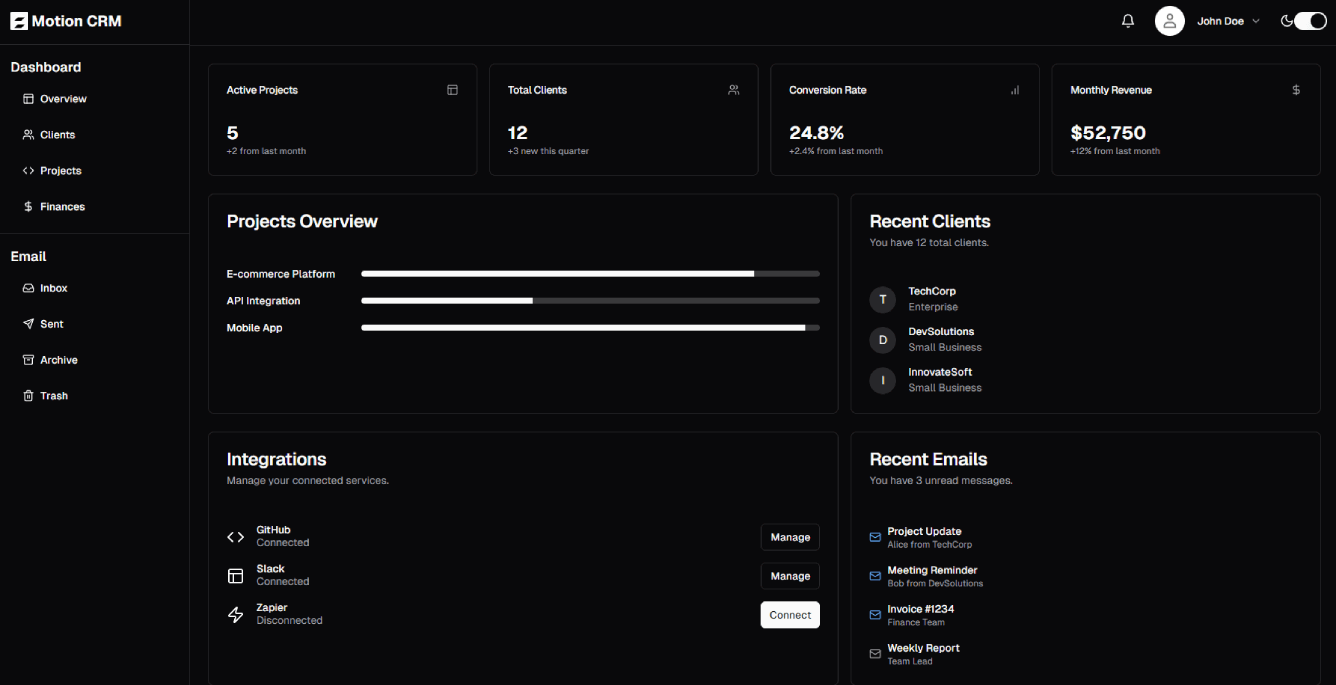Click the Zapier lightning icon
The height and width of the screenshot is (685, 1336).
pos(235,613)
